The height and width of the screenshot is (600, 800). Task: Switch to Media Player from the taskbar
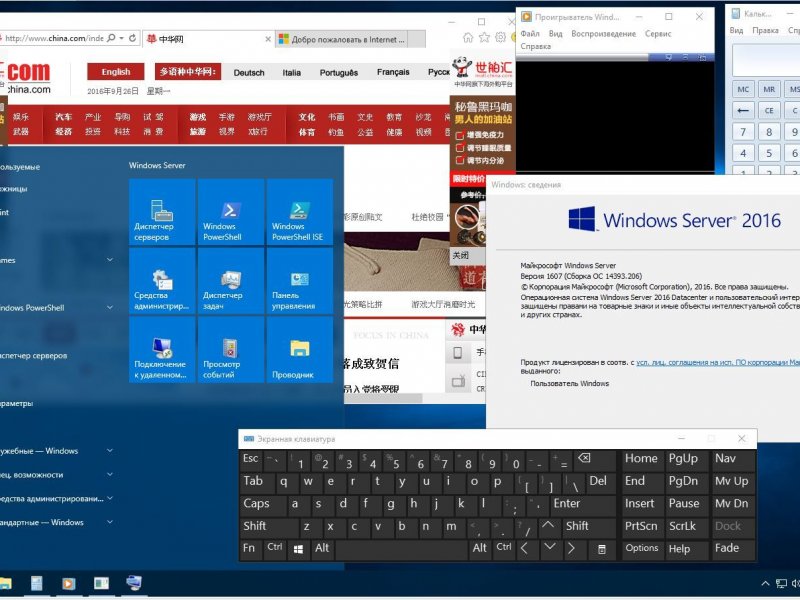point(69,583)
